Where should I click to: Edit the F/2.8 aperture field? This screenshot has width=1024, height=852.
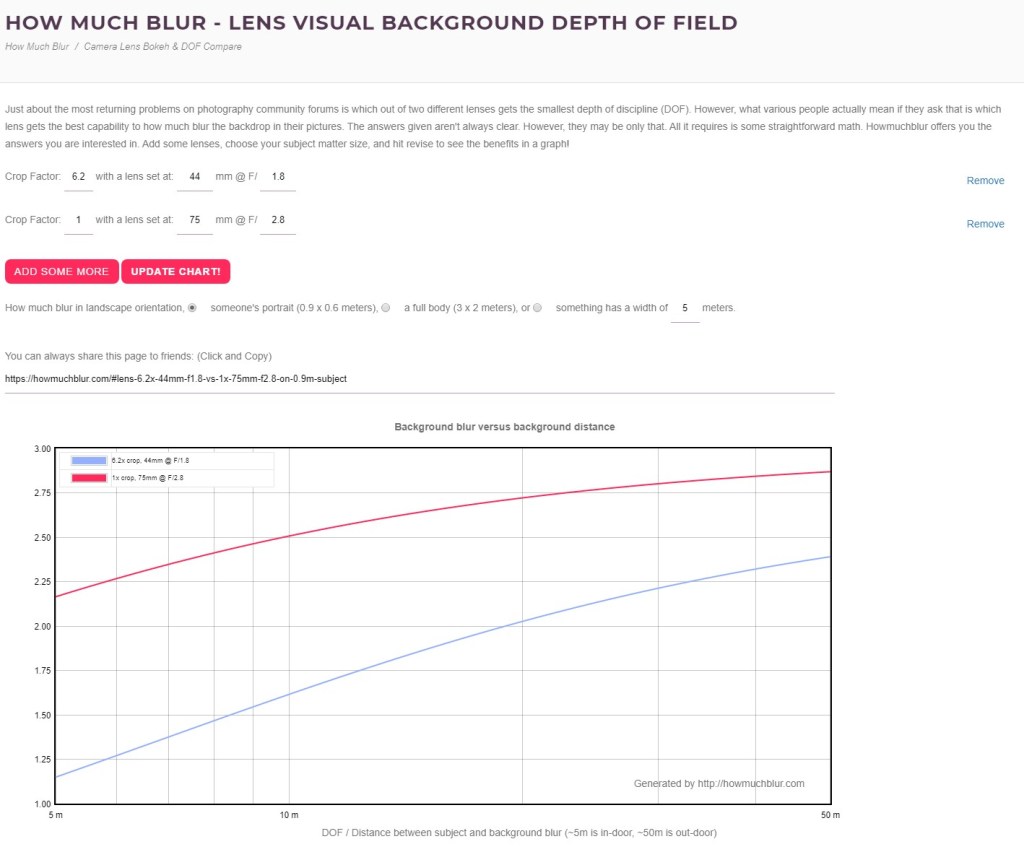click(277, 220)
